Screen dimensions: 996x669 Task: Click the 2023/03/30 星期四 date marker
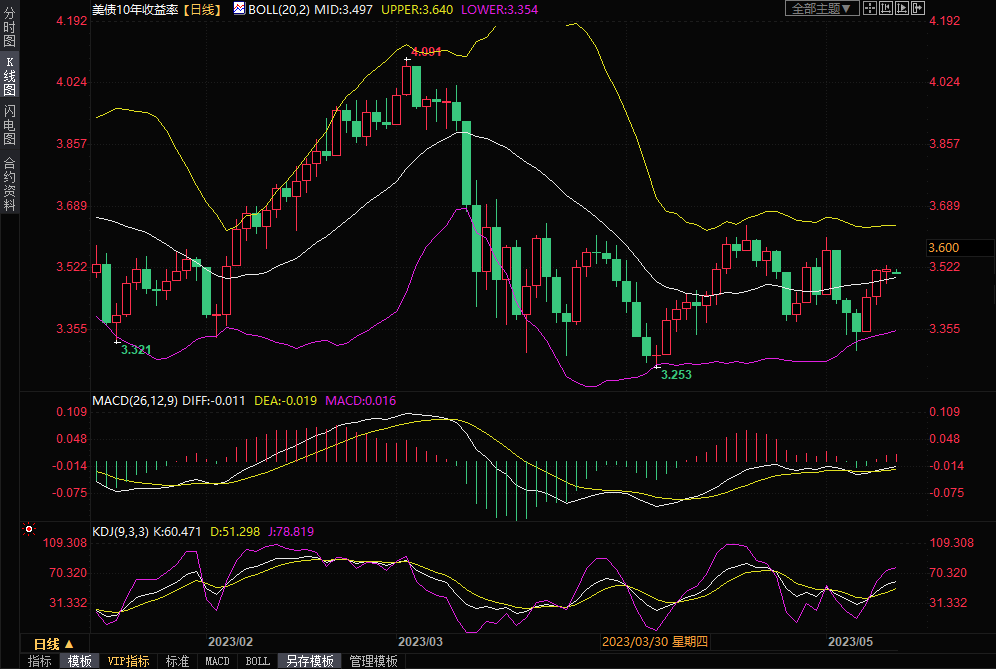pyautogui.click(x=655, y=642)
